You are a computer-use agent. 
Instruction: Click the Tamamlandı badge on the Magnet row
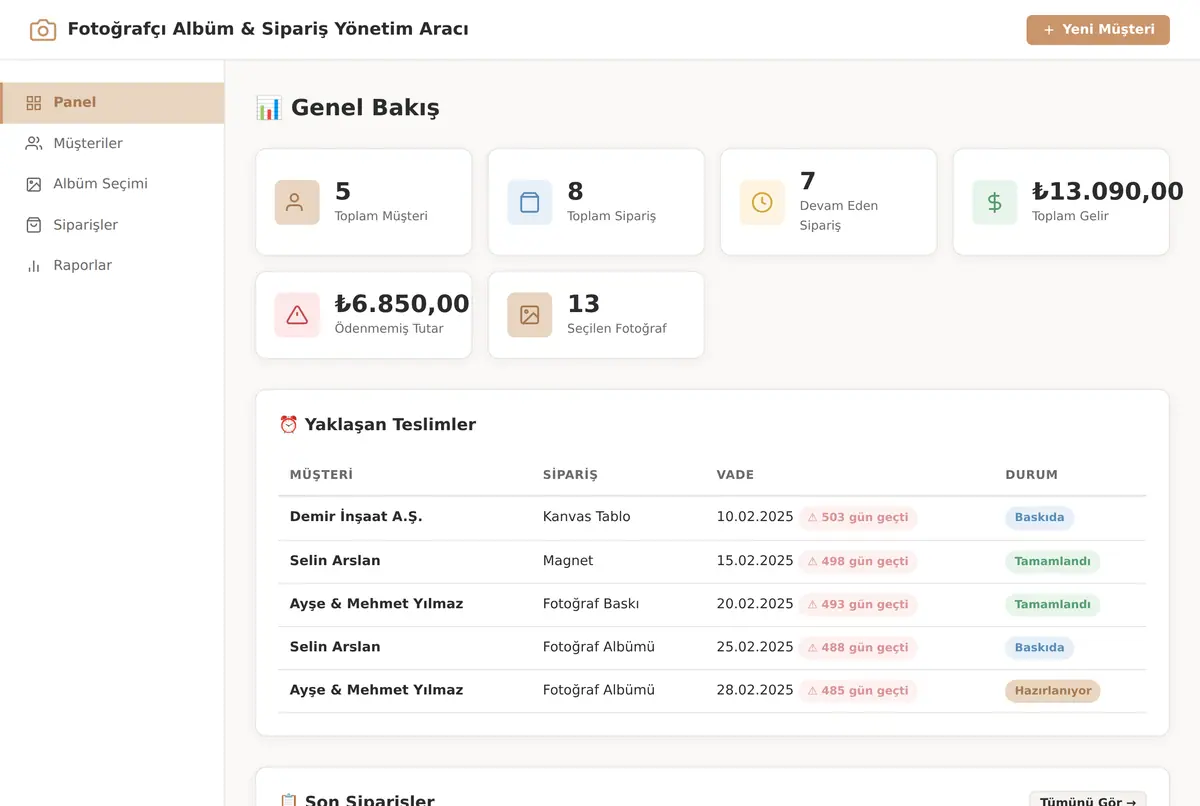(1052, 562)
